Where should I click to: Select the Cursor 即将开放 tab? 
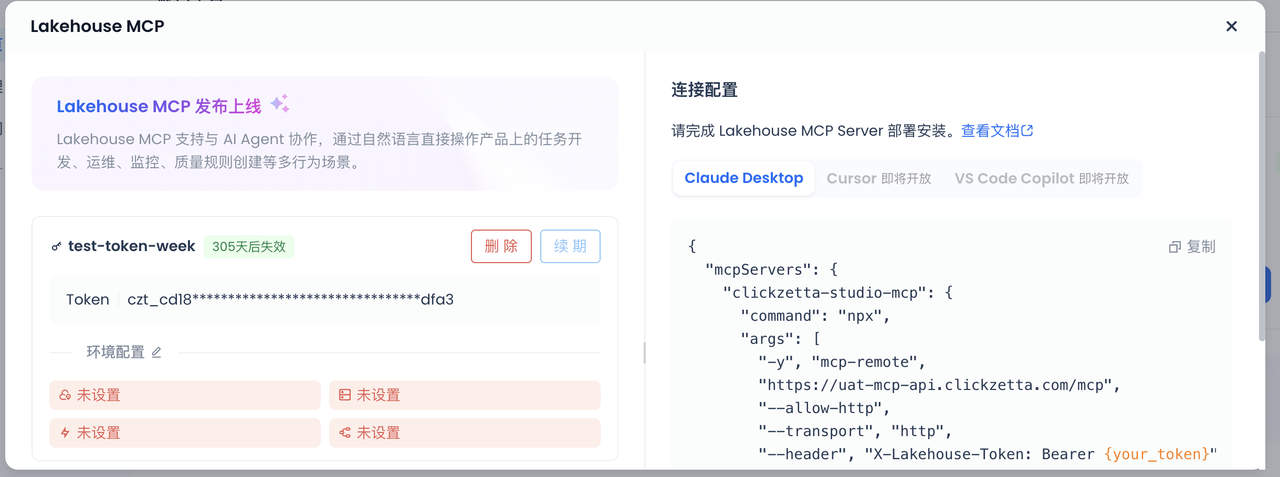click(x=878, y=178)
